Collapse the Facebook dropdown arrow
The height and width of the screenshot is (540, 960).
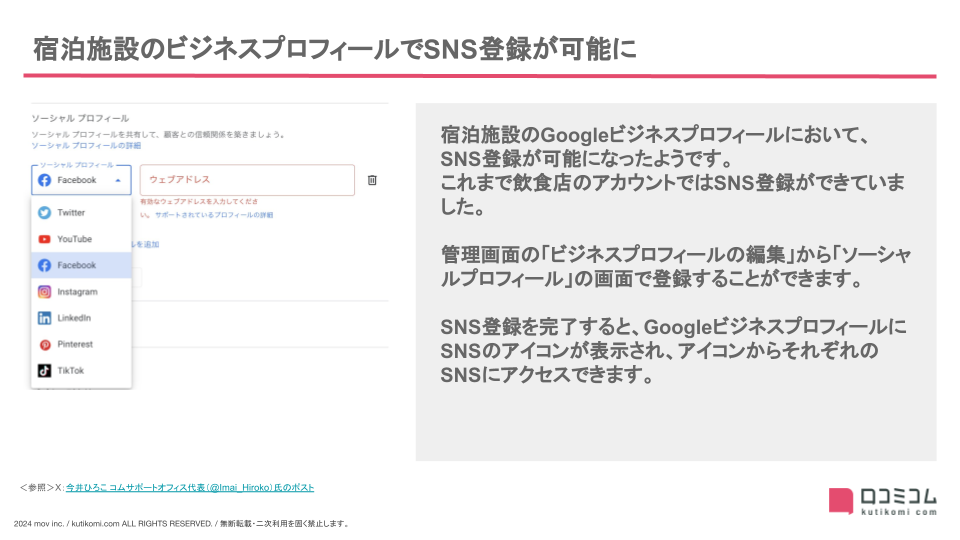[x=118, y=181]
